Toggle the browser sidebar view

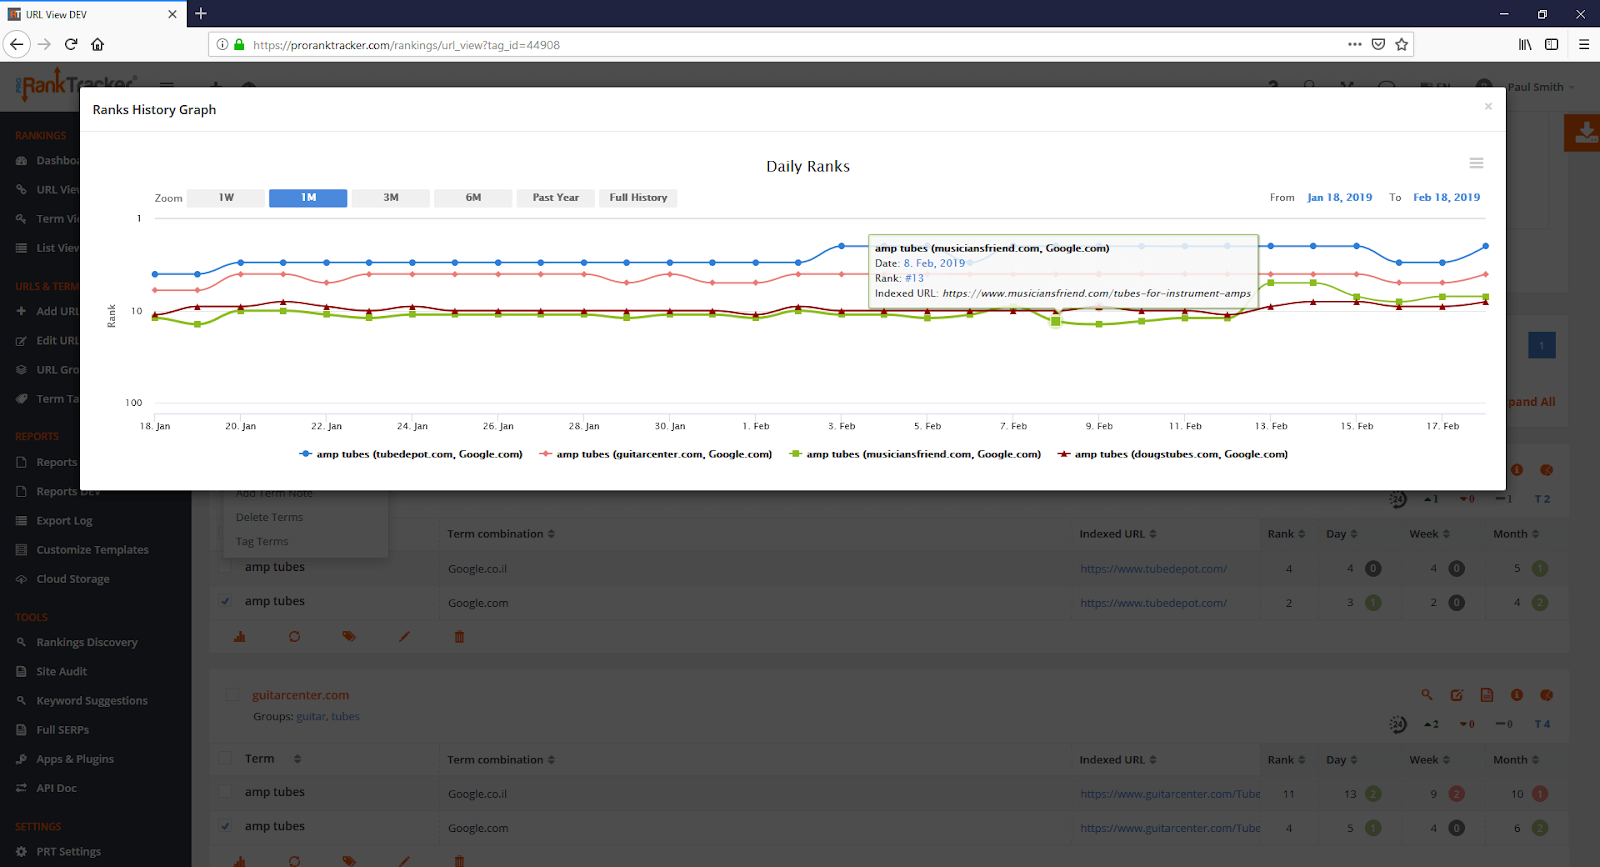[1552, 44]
